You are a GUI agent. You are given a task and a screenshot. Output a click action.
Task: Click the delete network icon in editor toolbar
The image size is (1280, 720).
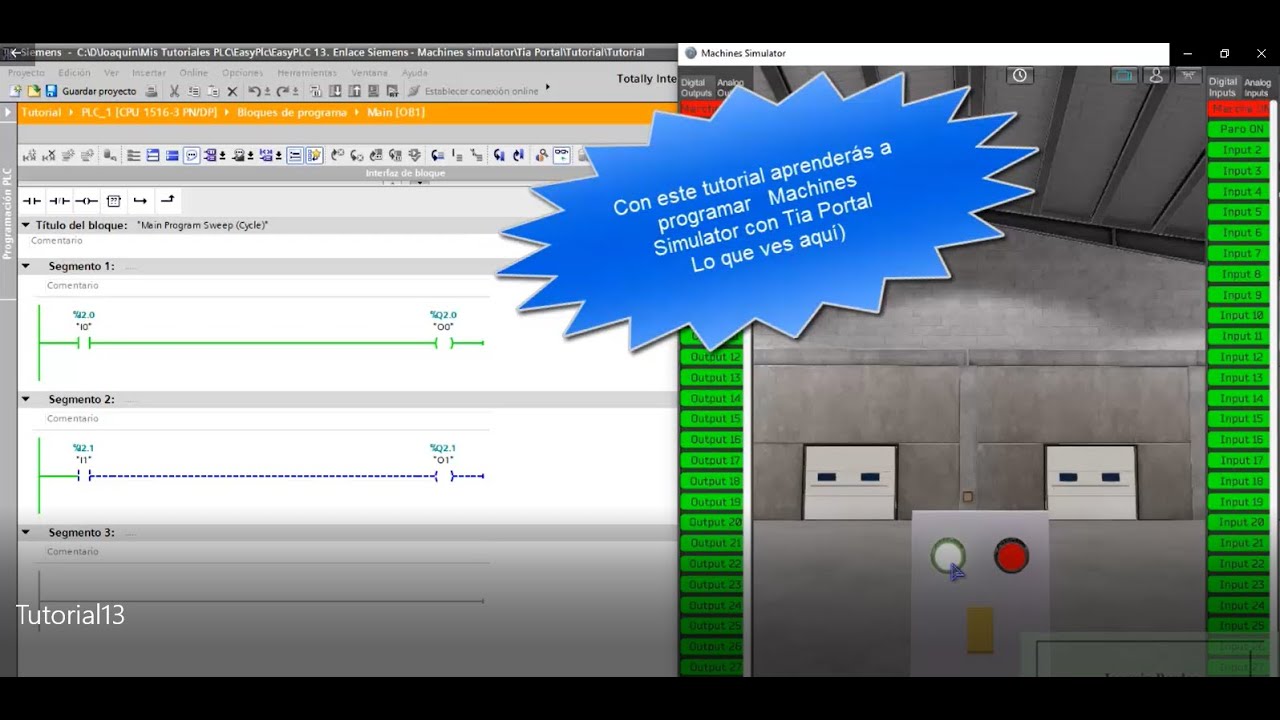48,155
